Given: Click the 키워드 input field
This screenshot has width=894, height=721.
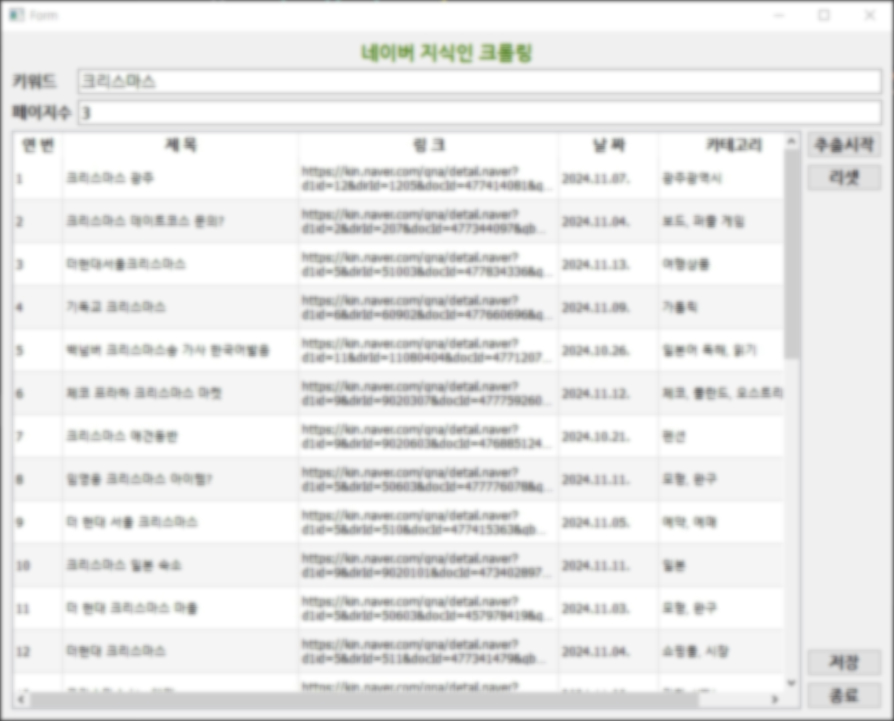Looking at the screenshot, I should click(x=480, y=82).
